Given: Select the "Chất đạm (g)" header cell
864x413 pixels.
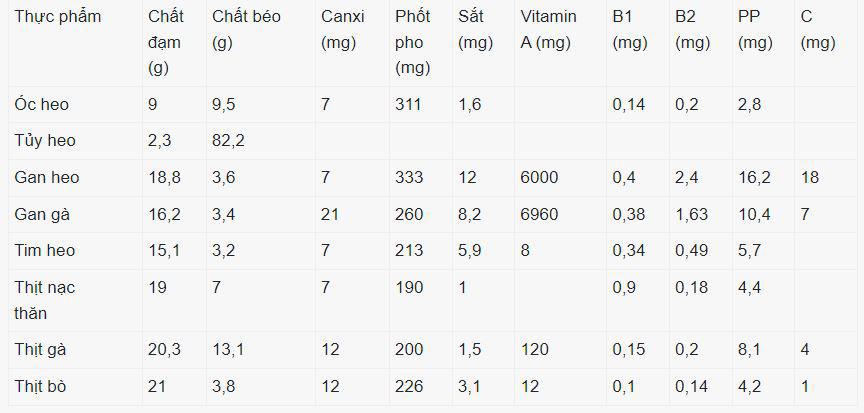Looking at the screenshot, I should coord(166,42).
